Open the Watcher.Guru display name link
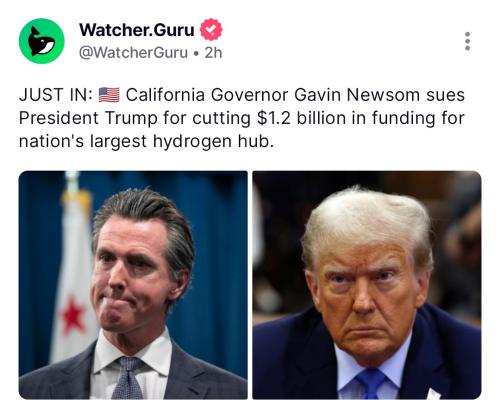Image resolution: width=500 pixels, height=419 pixels. [137, 30]
